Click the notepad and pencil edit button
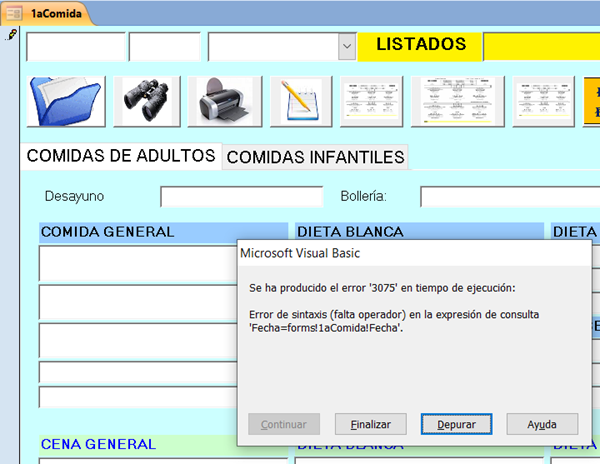This screenshot has width=600, height=464. coord(301,101)
